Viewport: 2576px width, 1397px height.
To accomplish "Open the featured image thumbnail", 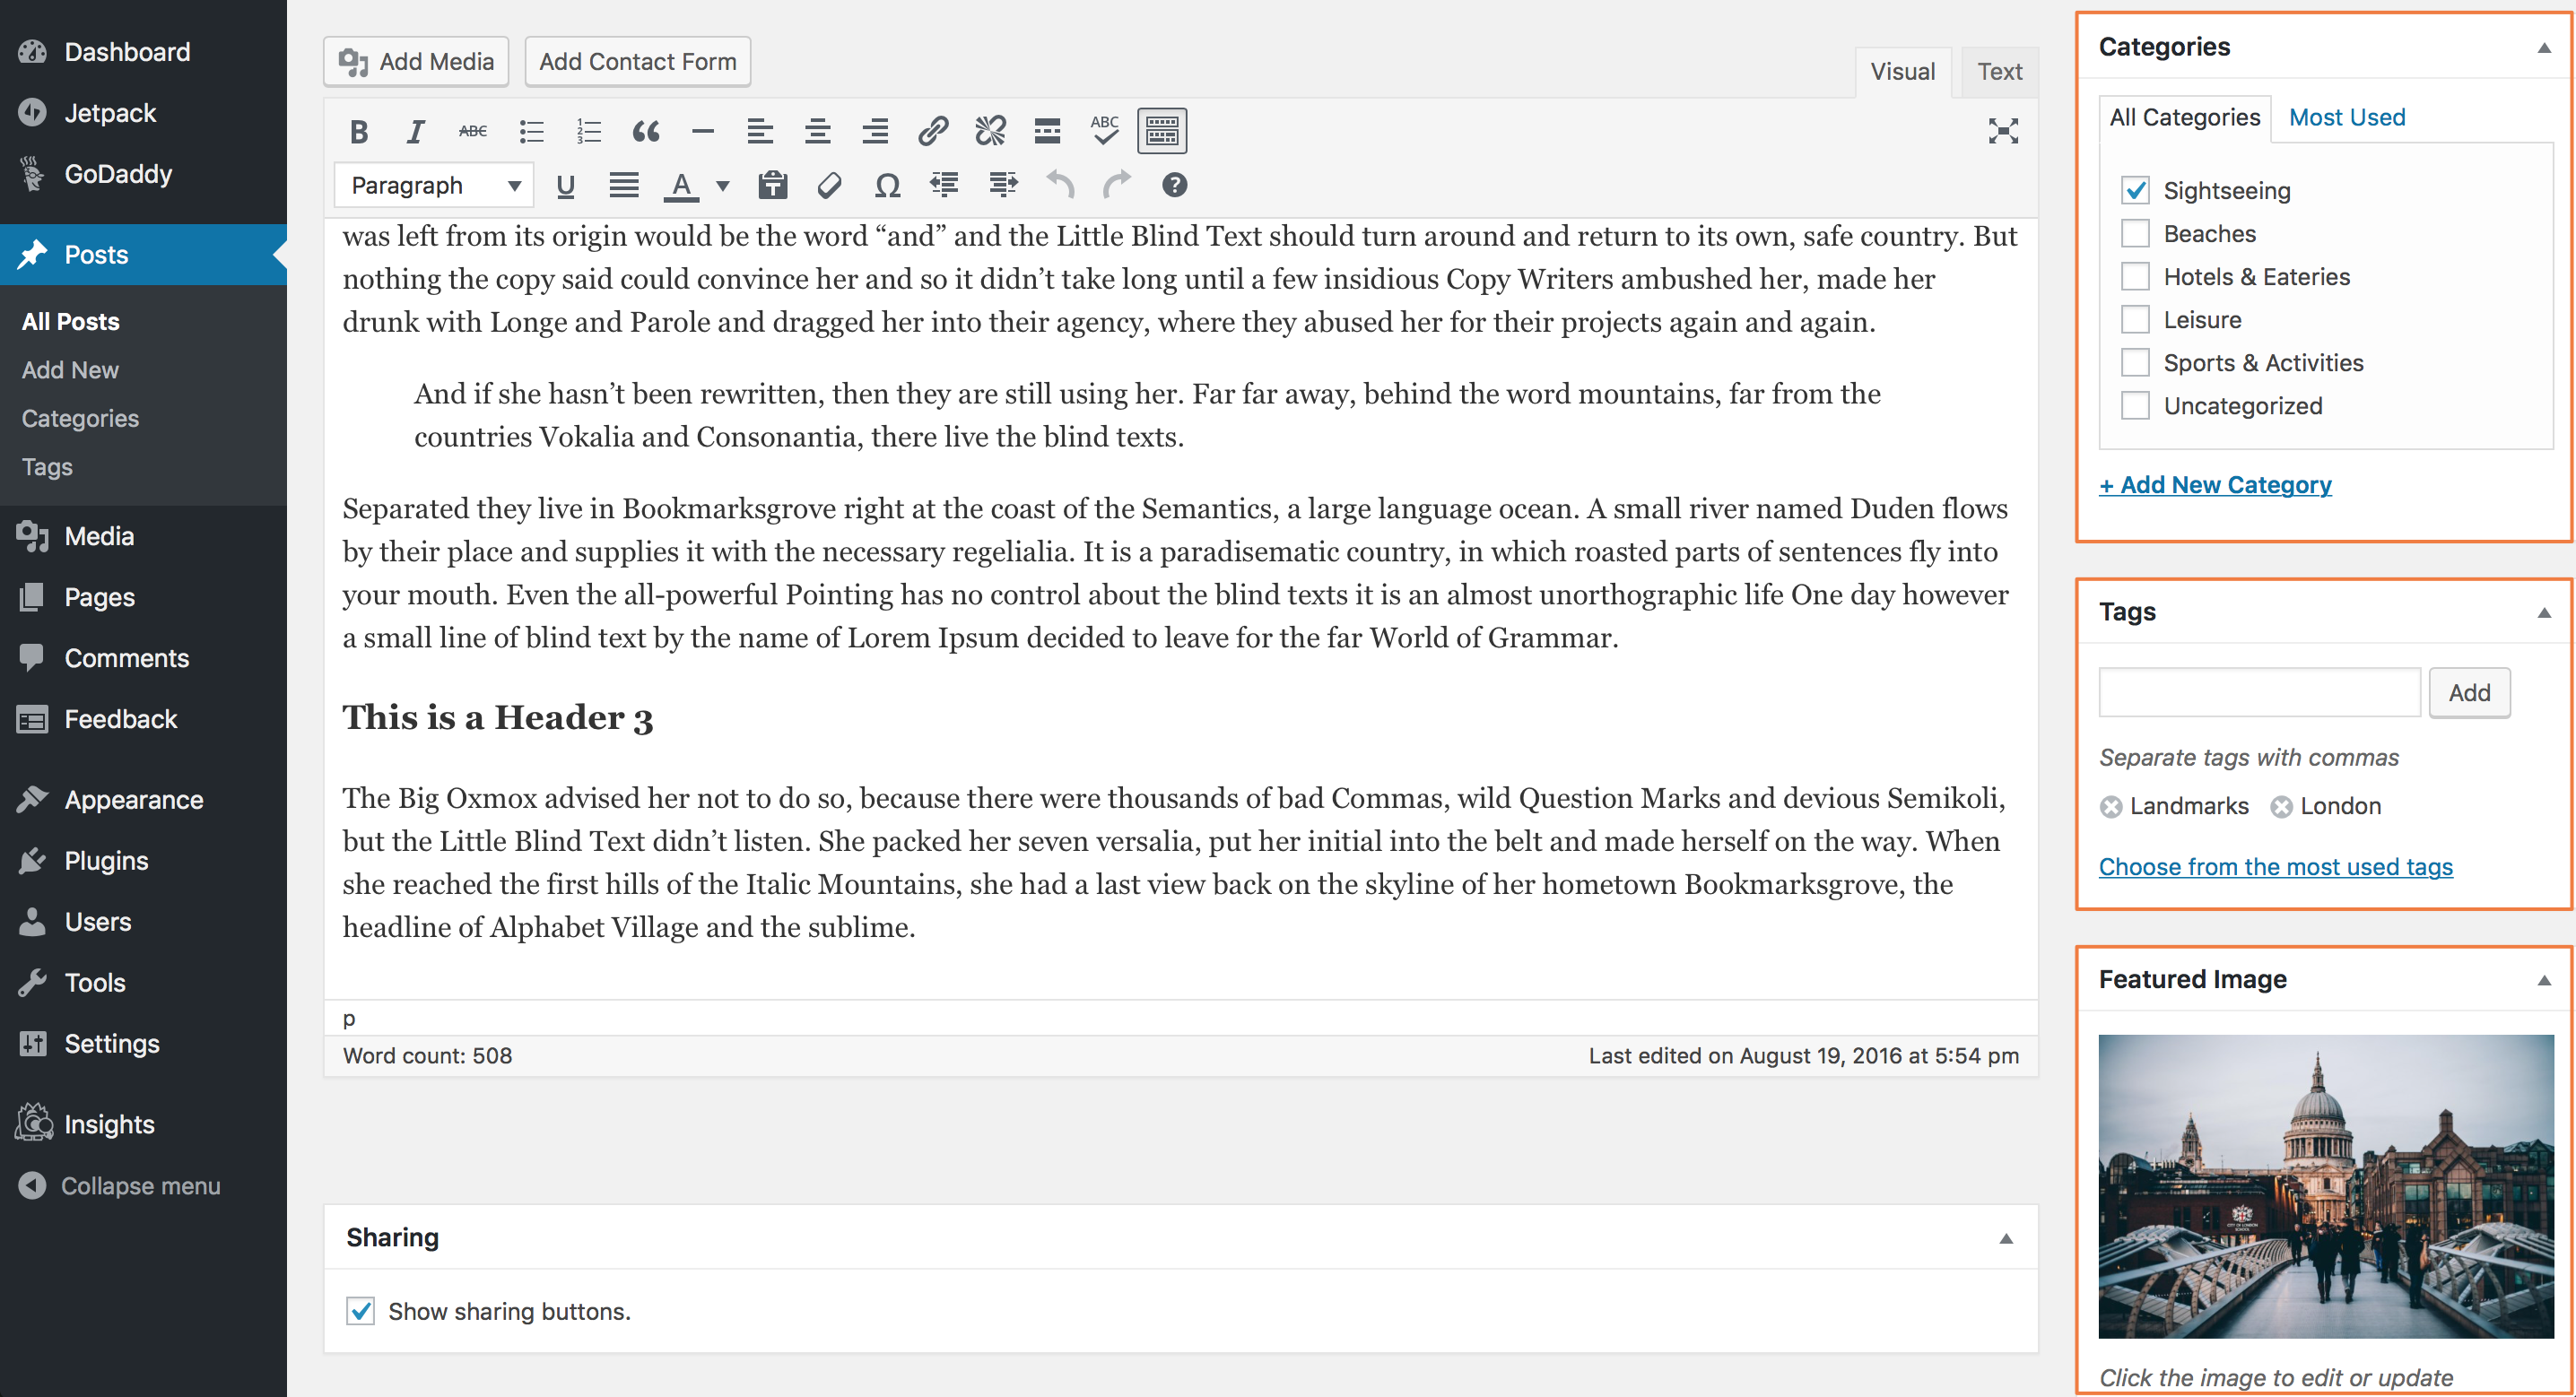I will 2326,1186.
